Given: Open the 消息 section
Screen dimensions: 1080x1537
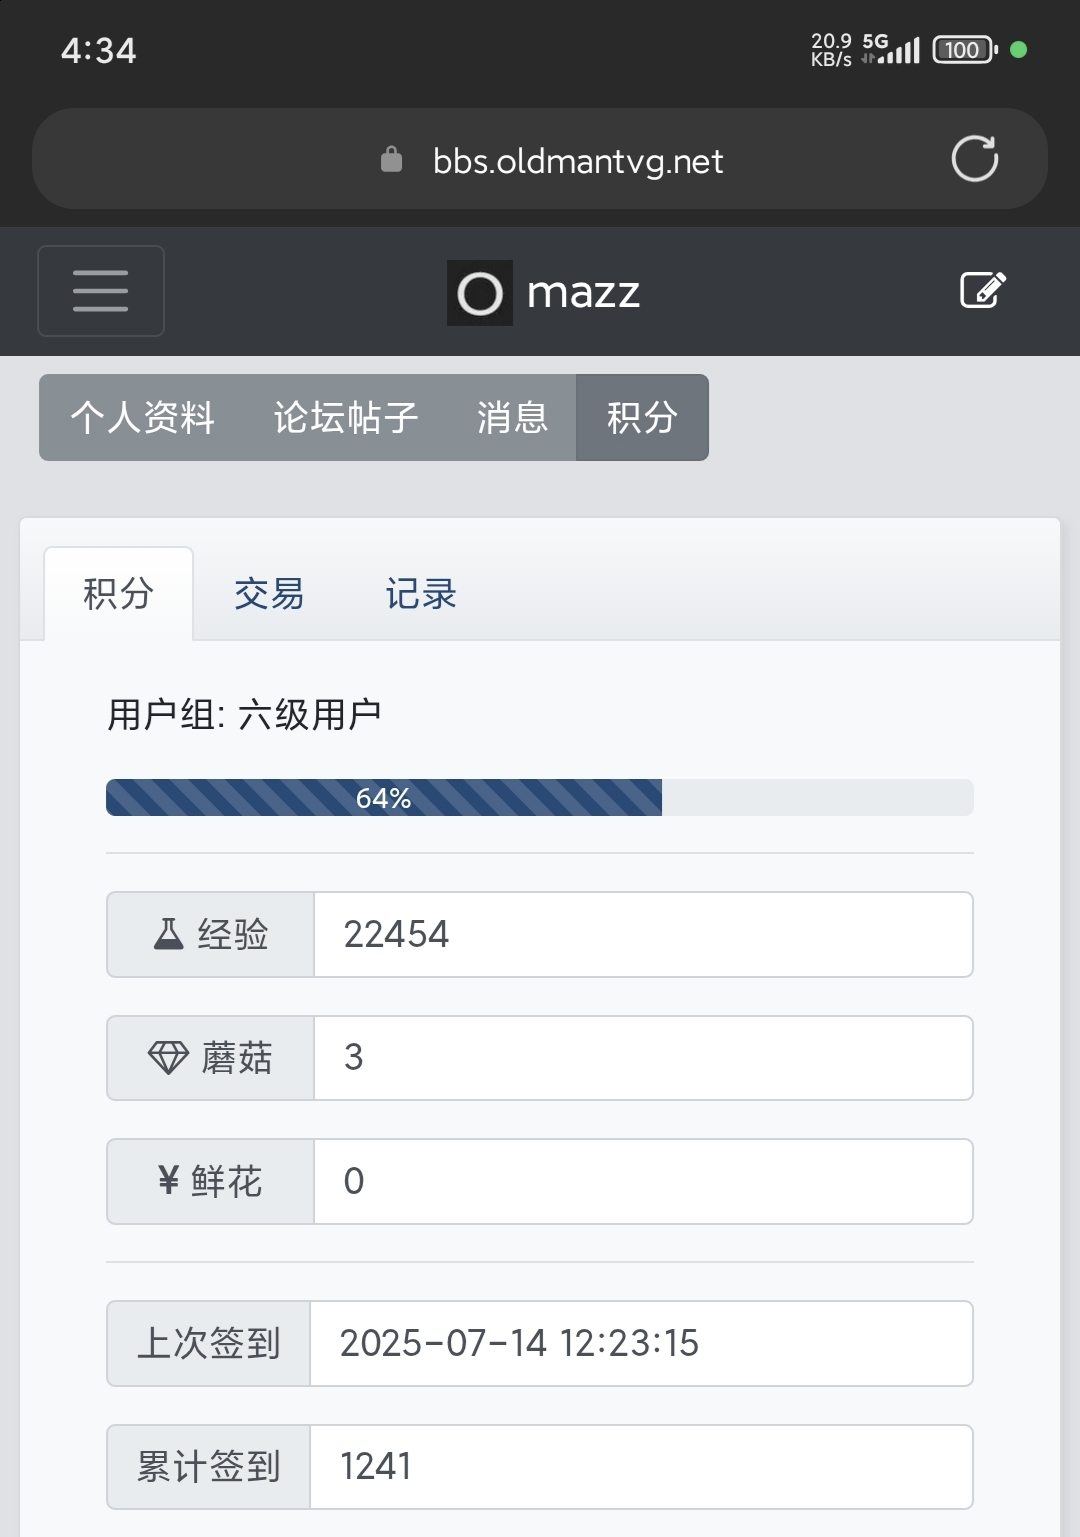Looking at the screenshot, I should [x=512, y=418].
